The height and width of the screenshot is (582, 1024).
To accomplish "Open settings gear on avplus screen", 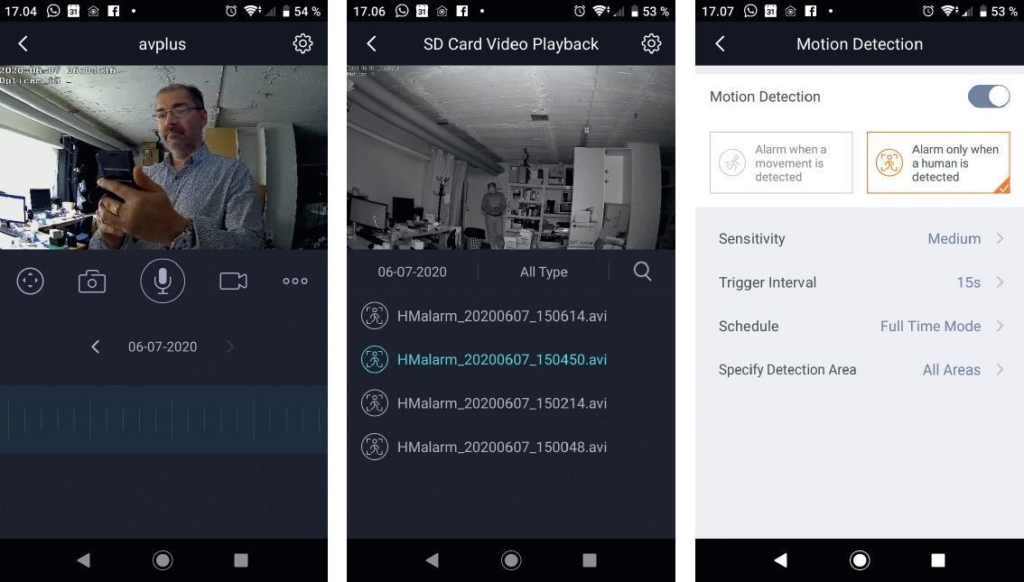I will 302,44.
